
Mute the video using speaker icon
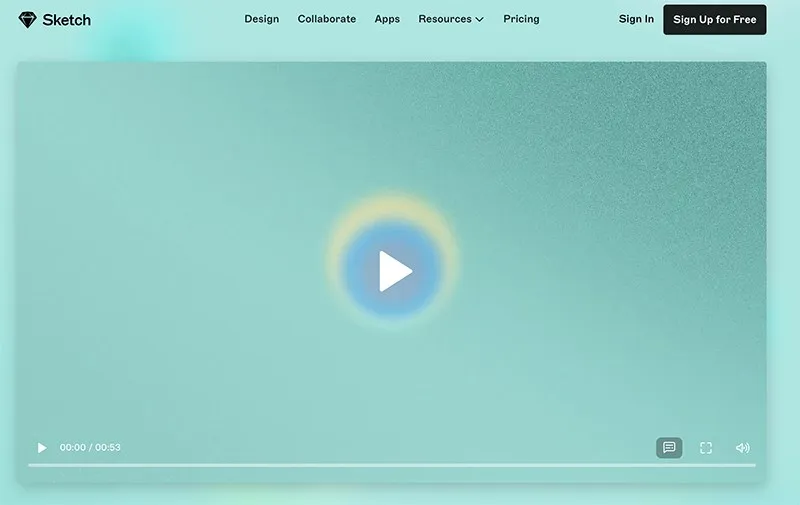742,448
